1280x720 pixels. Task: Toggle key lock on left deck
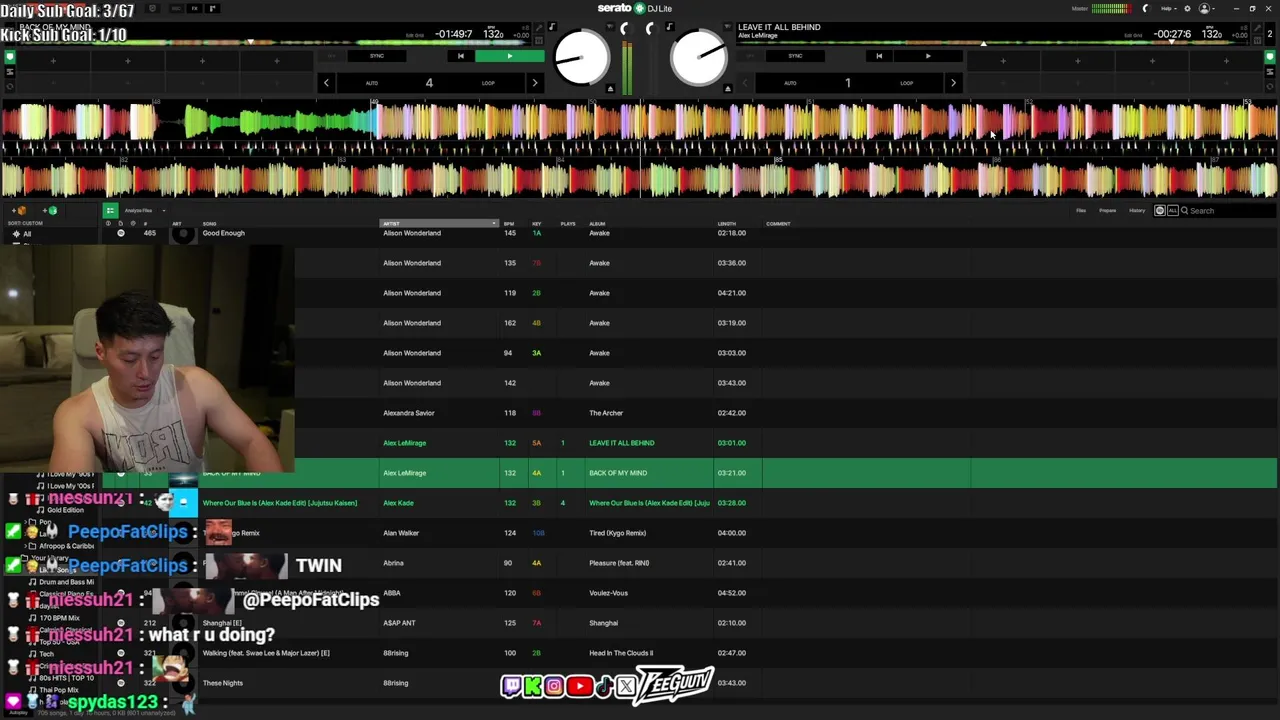click(552, 26)
